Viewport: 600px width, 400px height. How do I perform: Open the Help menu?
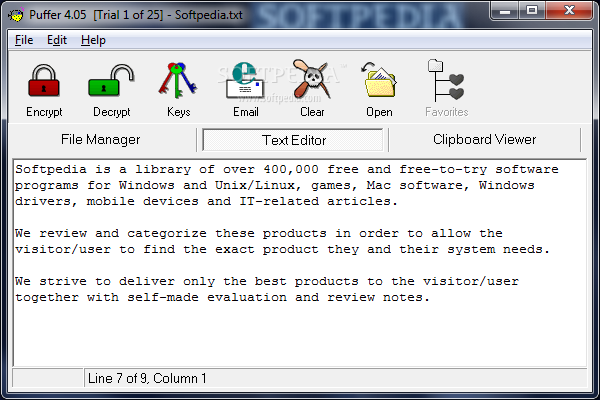pyautogui.click(x=93, y=40)
